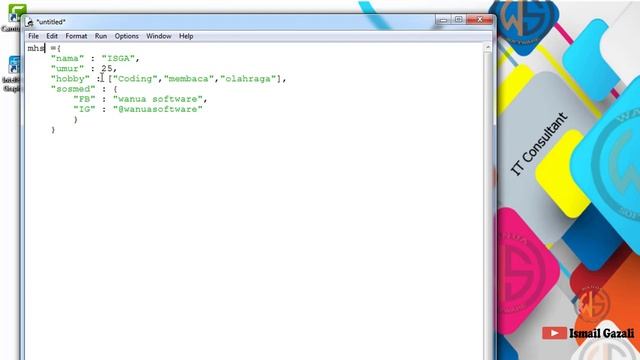The width and height of the screenshot is (640, 360).
Task: Click the scrollbar up arrow in the editor
Action: pyautogui.click(x=487, y=48)
